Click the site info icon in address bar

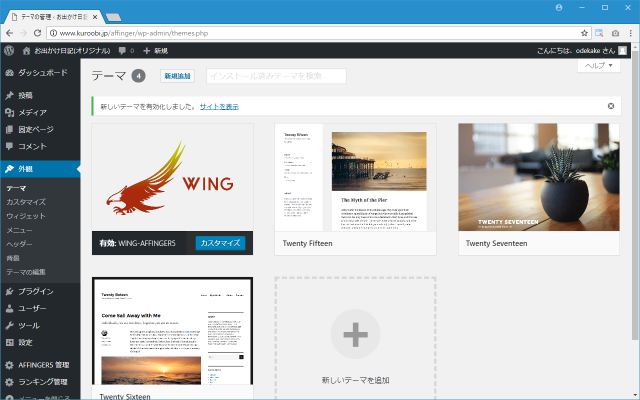tap(53, 33)
